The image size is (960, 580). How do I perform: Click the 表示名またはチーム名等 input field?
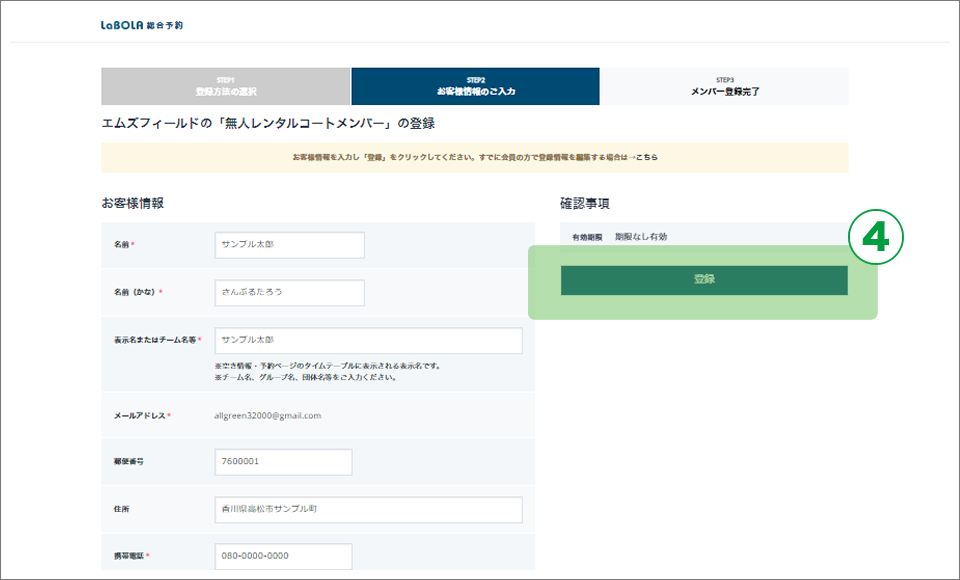tap(368, 340)
